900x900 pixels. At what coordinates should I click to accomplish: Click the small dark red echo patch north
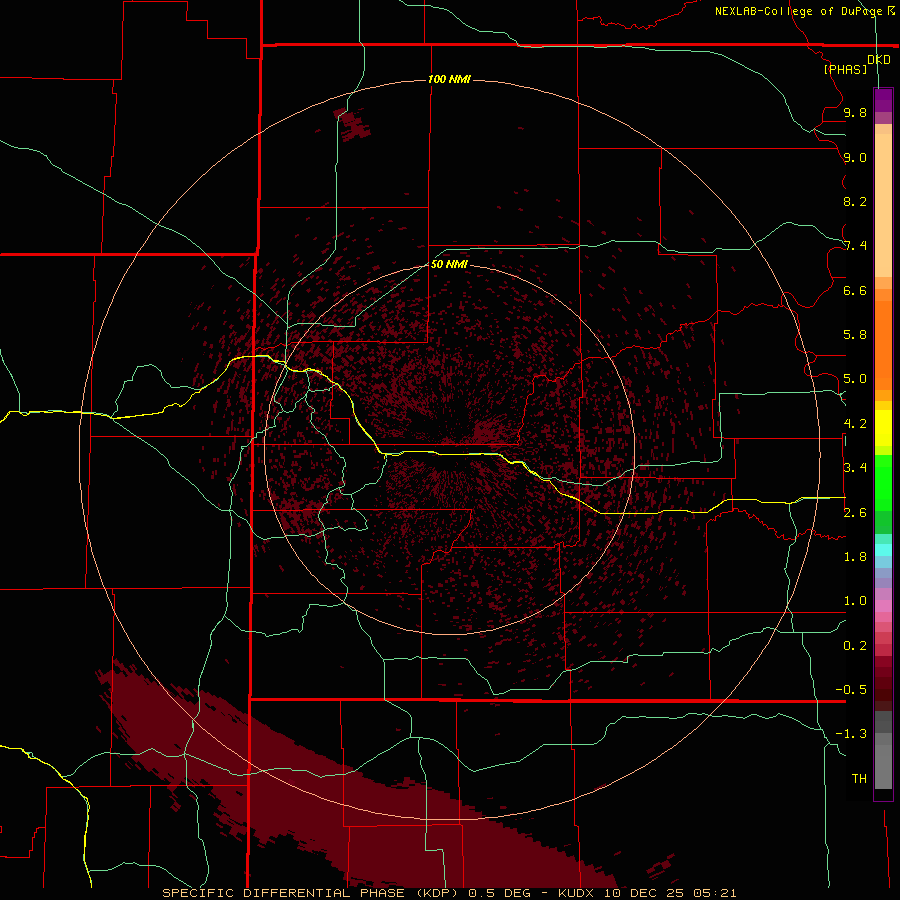point(352,125)
